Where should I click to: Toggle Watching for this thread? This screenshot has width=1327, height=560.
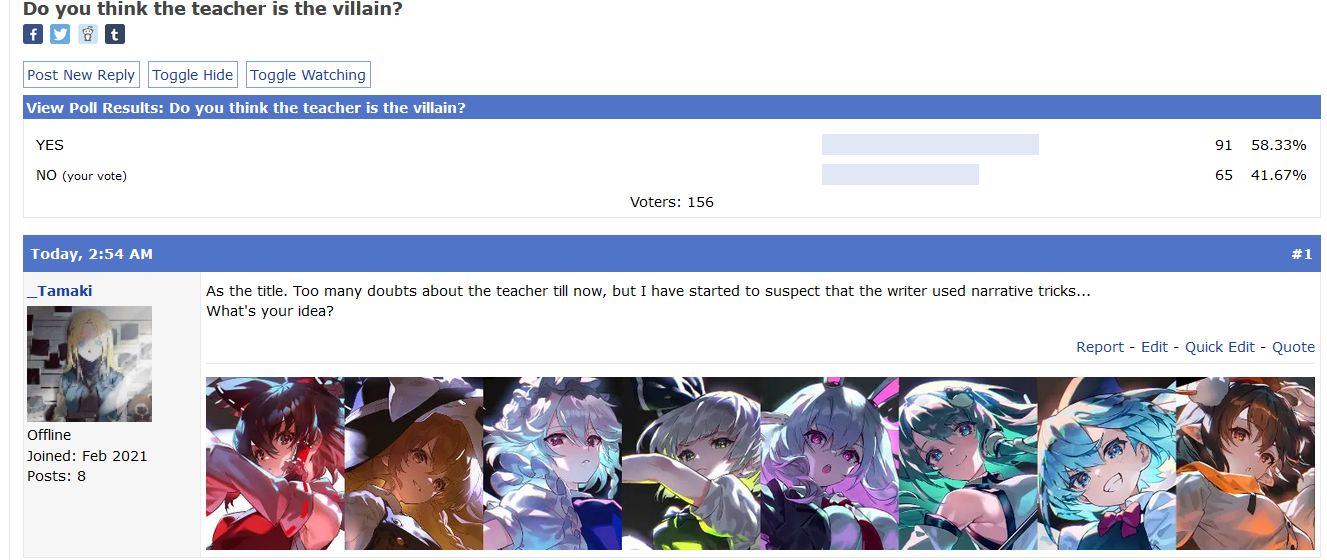tap(308, 75)
